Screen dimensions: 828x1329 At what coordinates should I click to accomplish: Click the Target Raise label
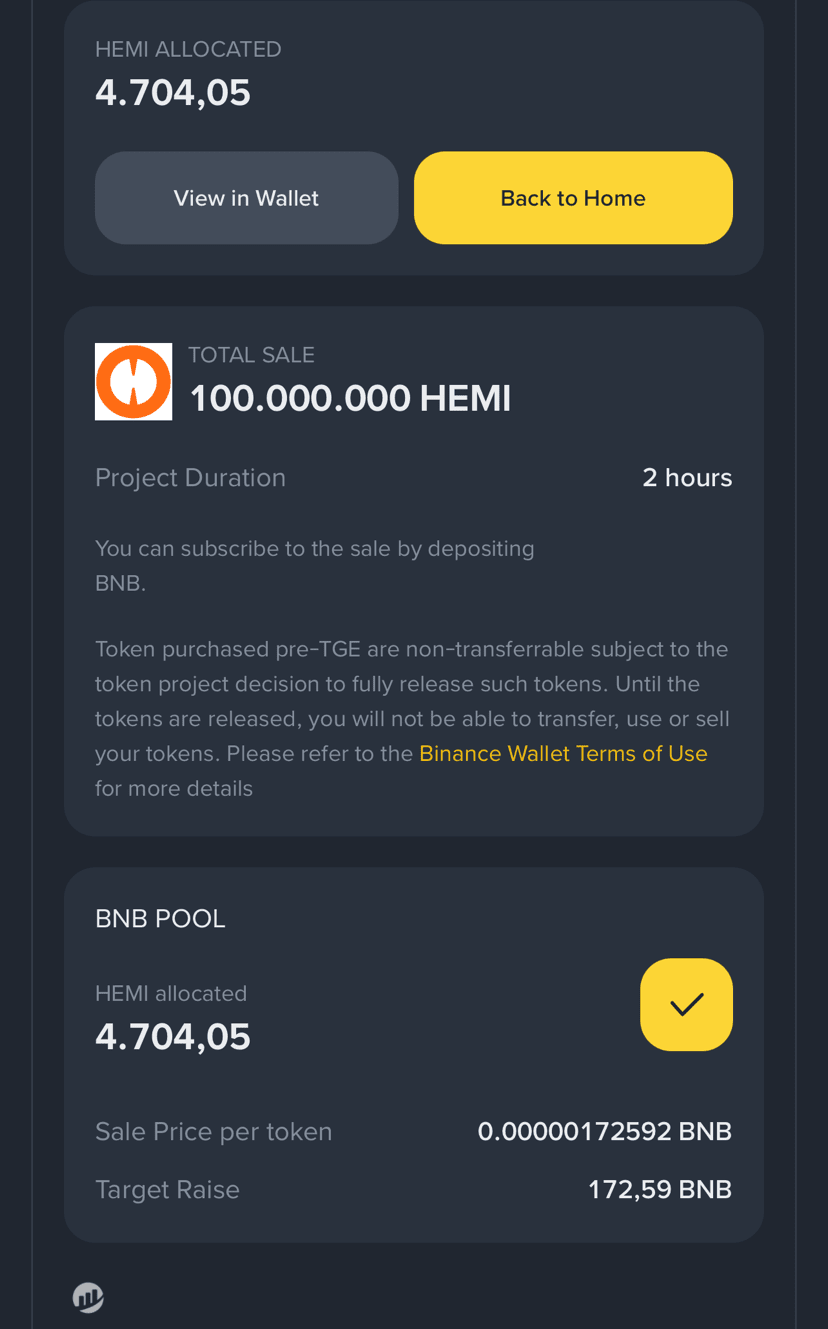[167, 1190]
